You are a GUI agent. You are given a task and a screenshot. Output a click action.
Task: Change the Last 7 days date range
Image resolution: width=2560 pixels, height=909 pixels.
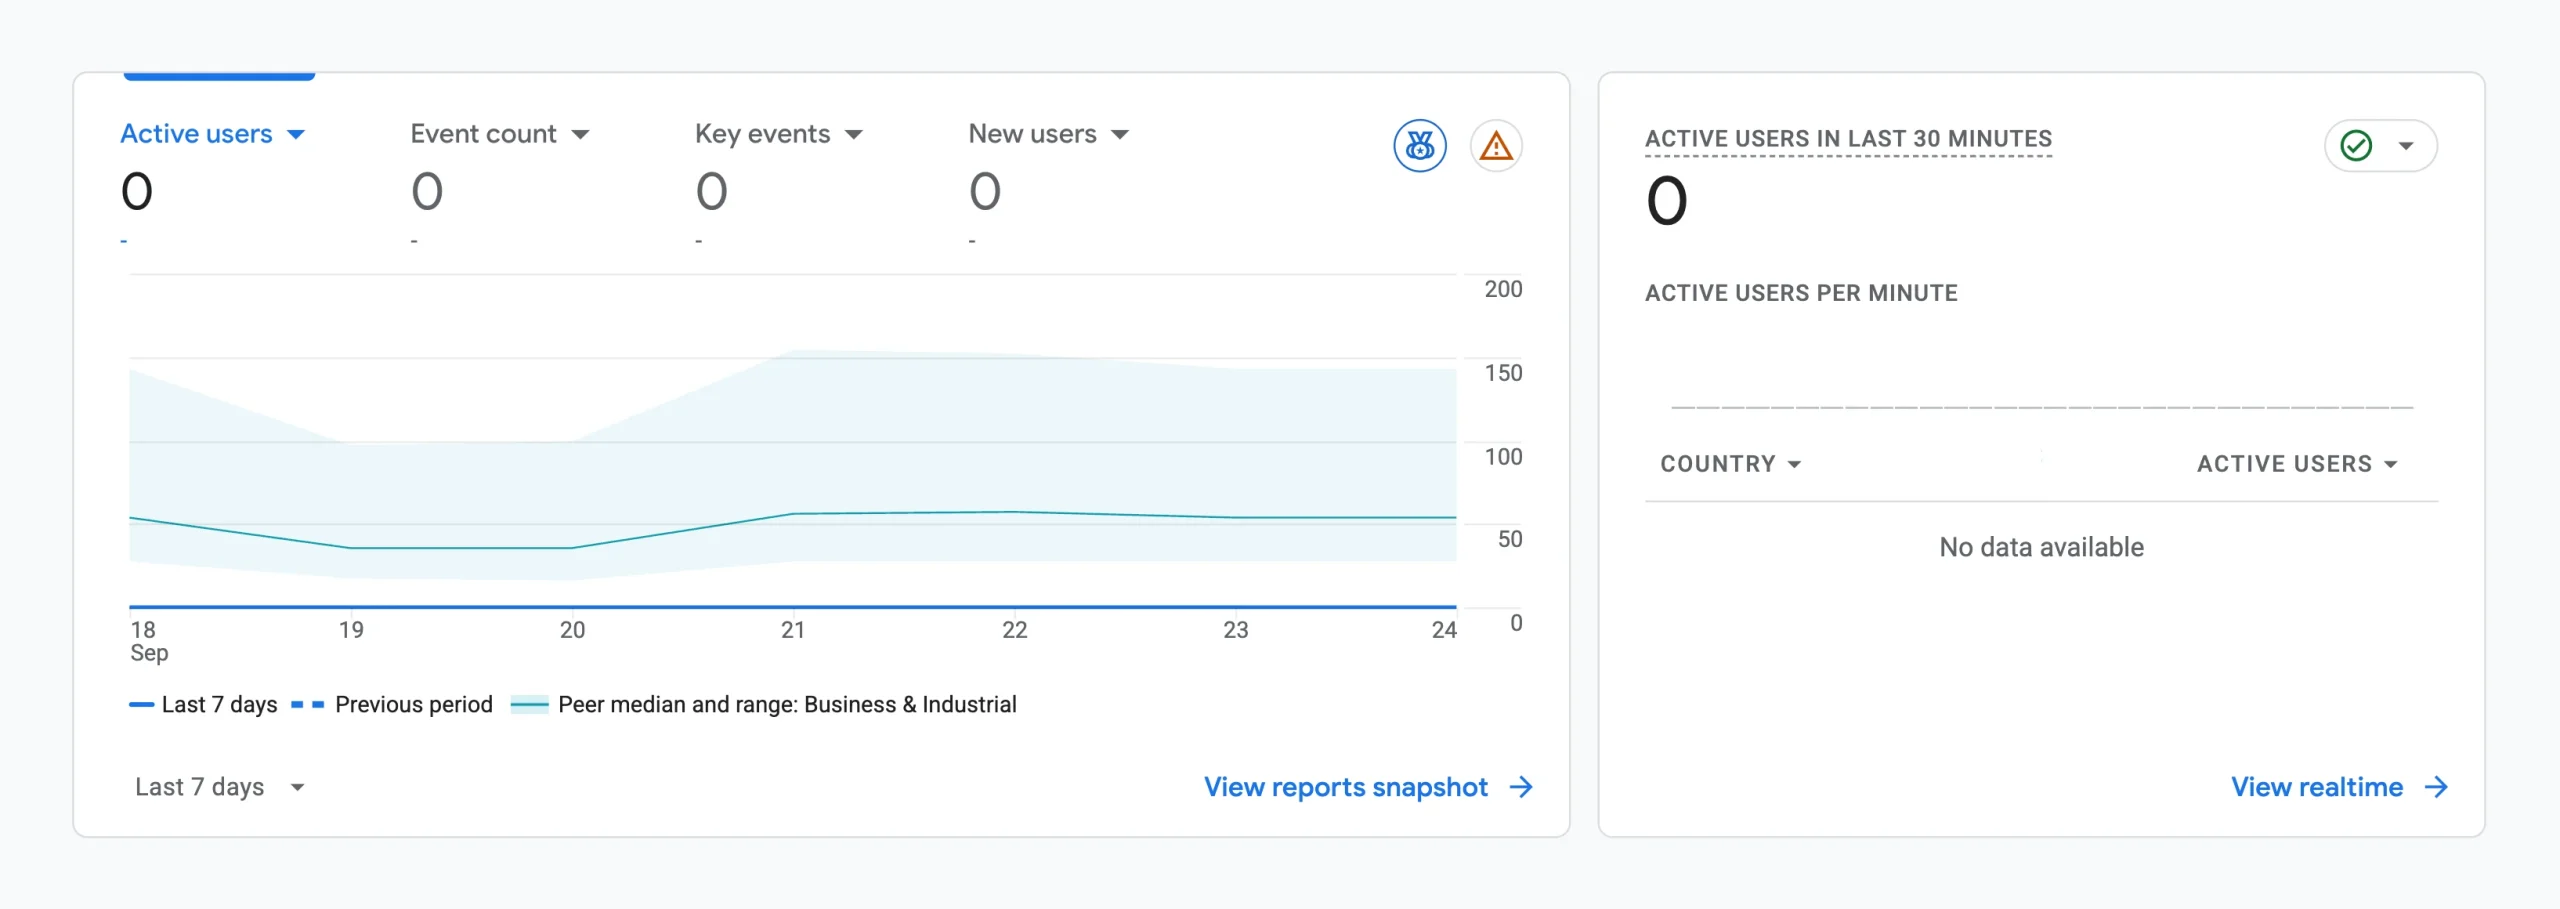[220, 787]
